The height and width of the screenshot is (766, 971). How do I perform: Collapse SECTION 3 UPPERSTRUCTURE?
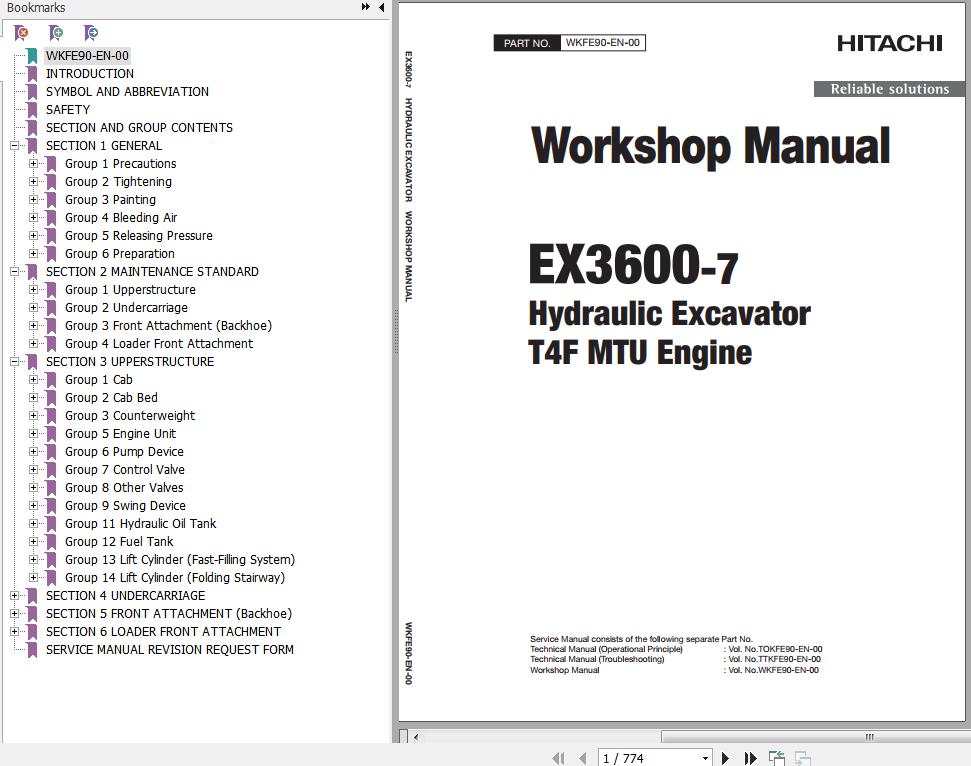(14, 362)
